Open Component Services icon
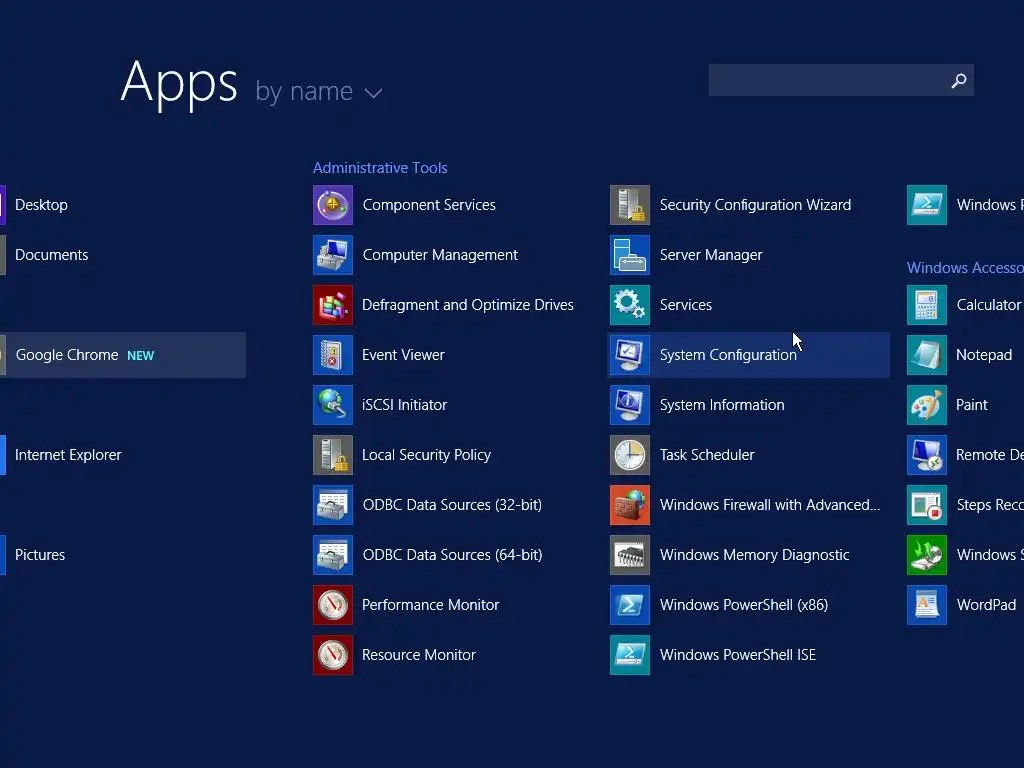 click(x=333, y=205)
